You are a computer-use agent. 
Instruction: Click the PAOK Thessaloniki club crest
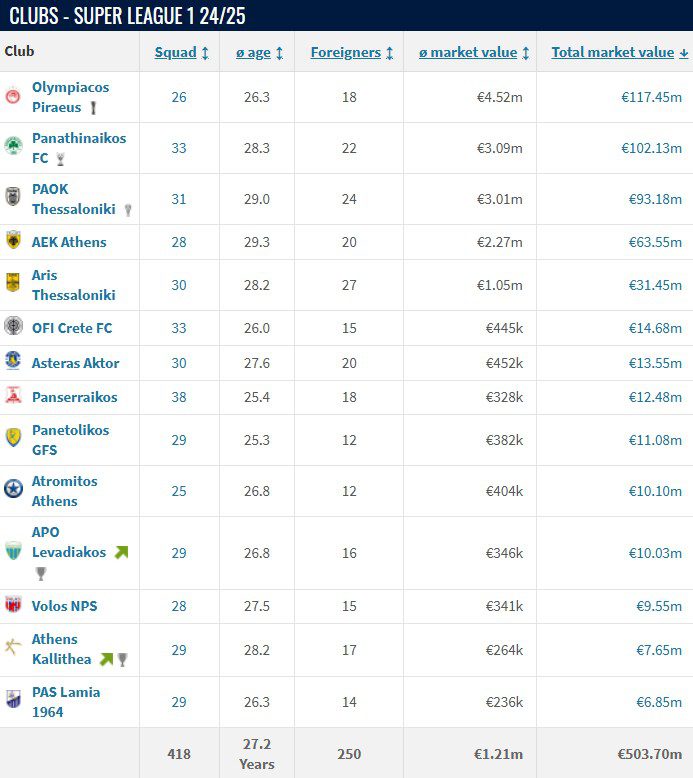click(x=13, y=197)
